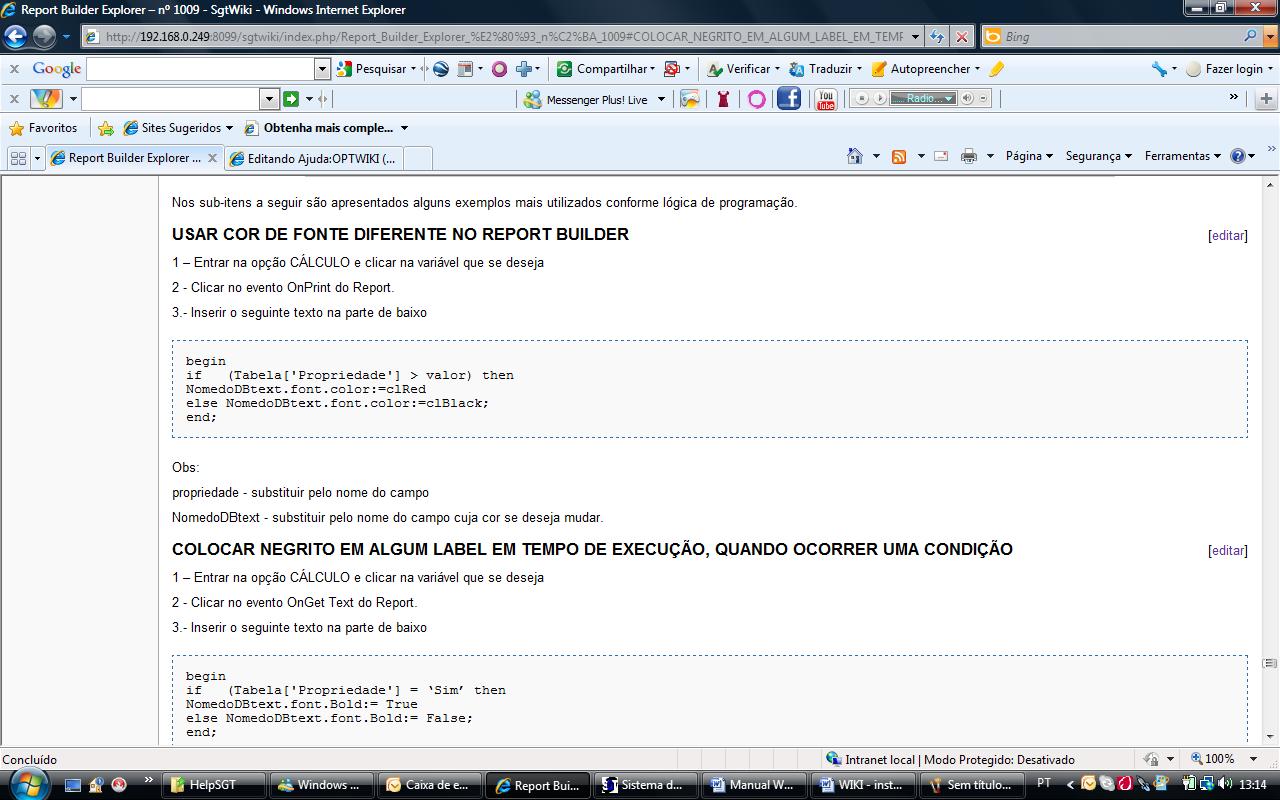Click the Favoritos star button
This screenshot has width=1280, height=800.
(43, 128)
